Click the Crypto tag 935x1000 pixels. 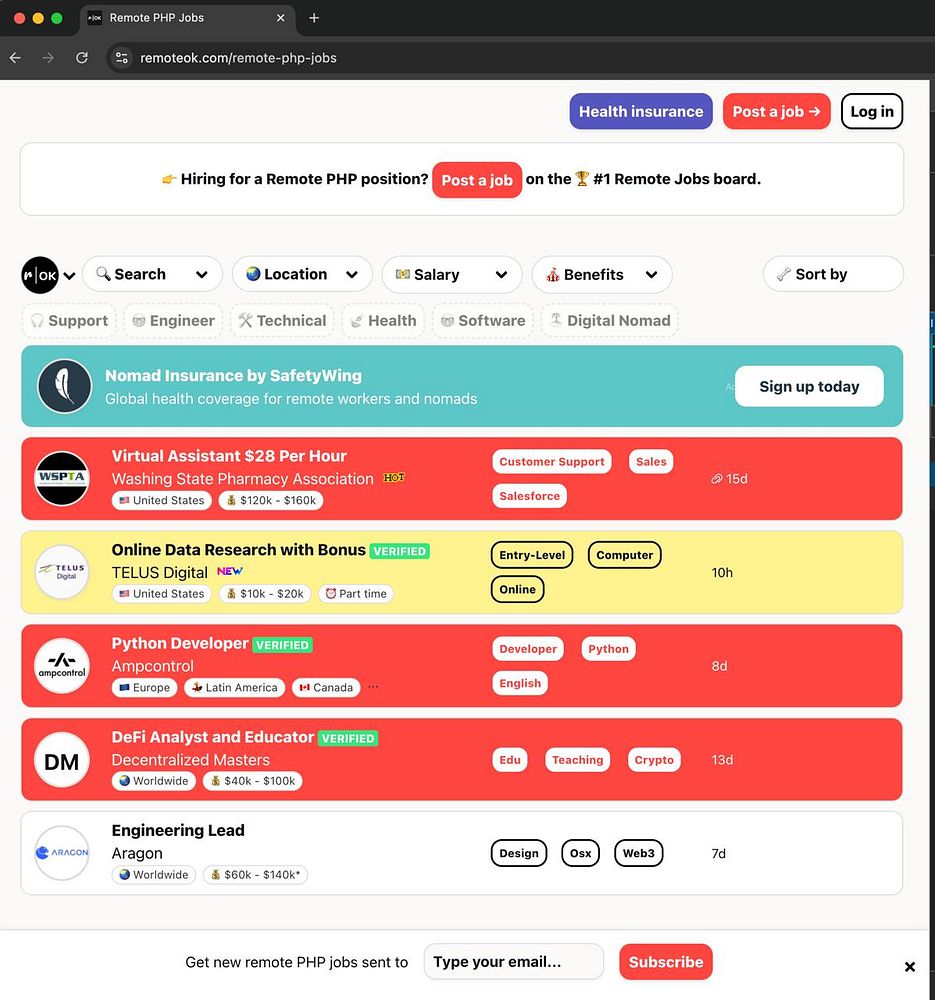654,760
